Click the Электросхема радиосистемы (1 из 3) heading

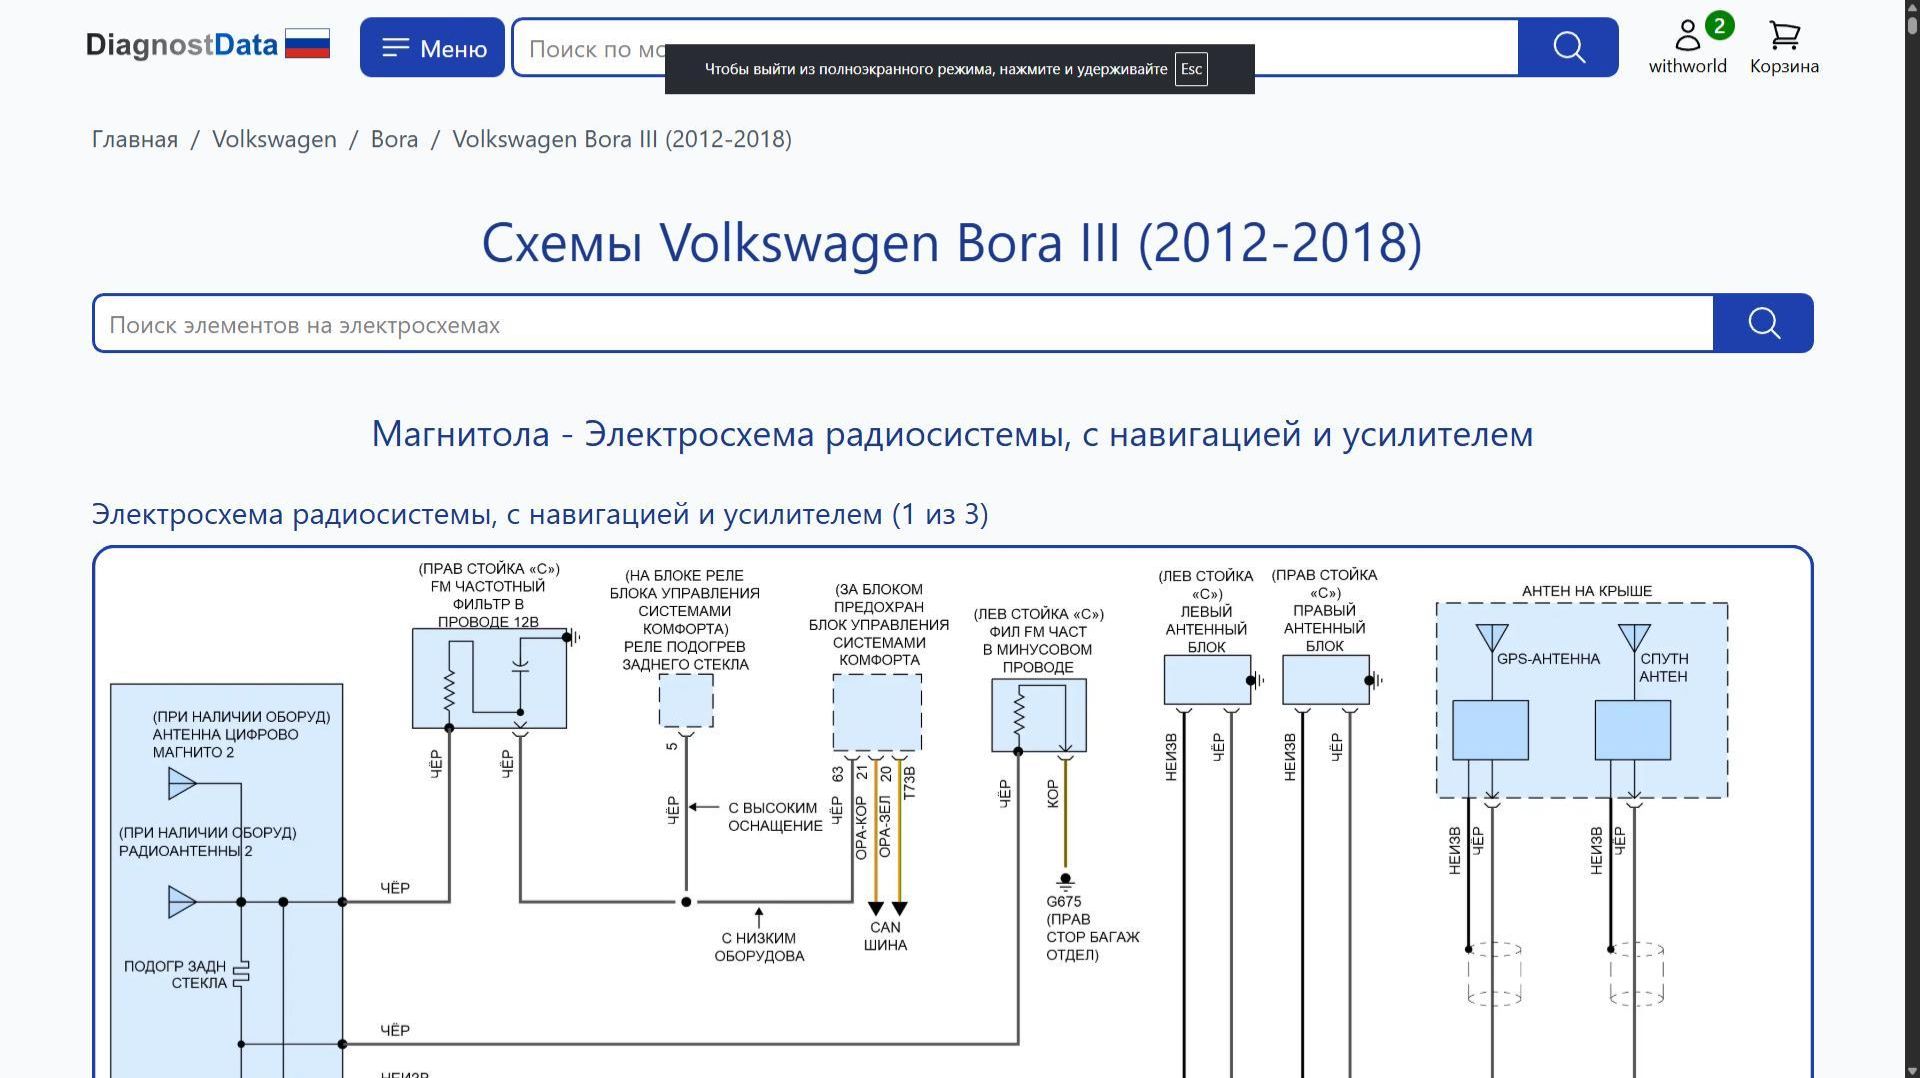(x=540, y=515)
